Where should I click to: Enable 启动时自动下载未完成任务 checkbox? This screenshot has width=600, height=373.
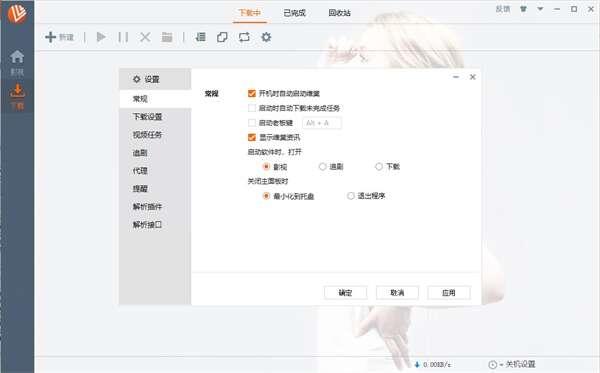pyautogui.click(x=252, y=108)
